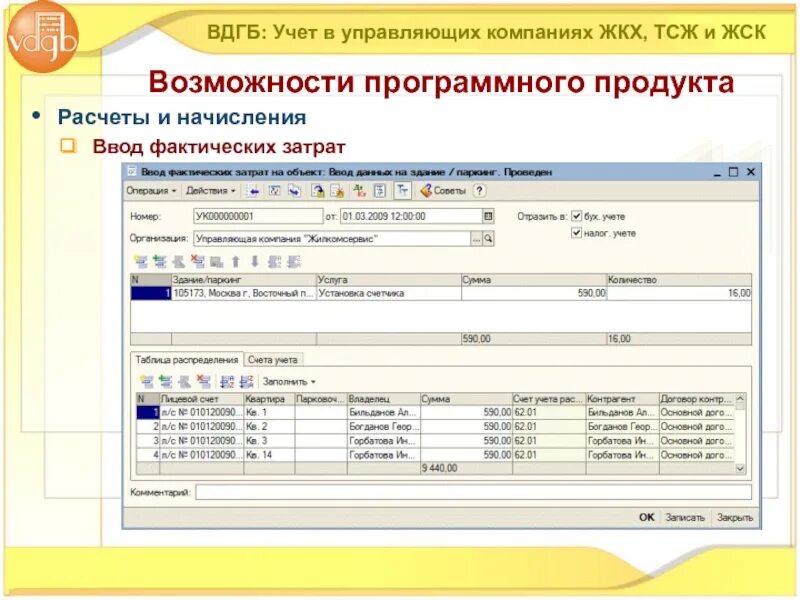The height and width of the screenshot is (600, 800).
Task: Click the edit row icon above the Здание/паркинг table
Action: (x=179, y=262)
